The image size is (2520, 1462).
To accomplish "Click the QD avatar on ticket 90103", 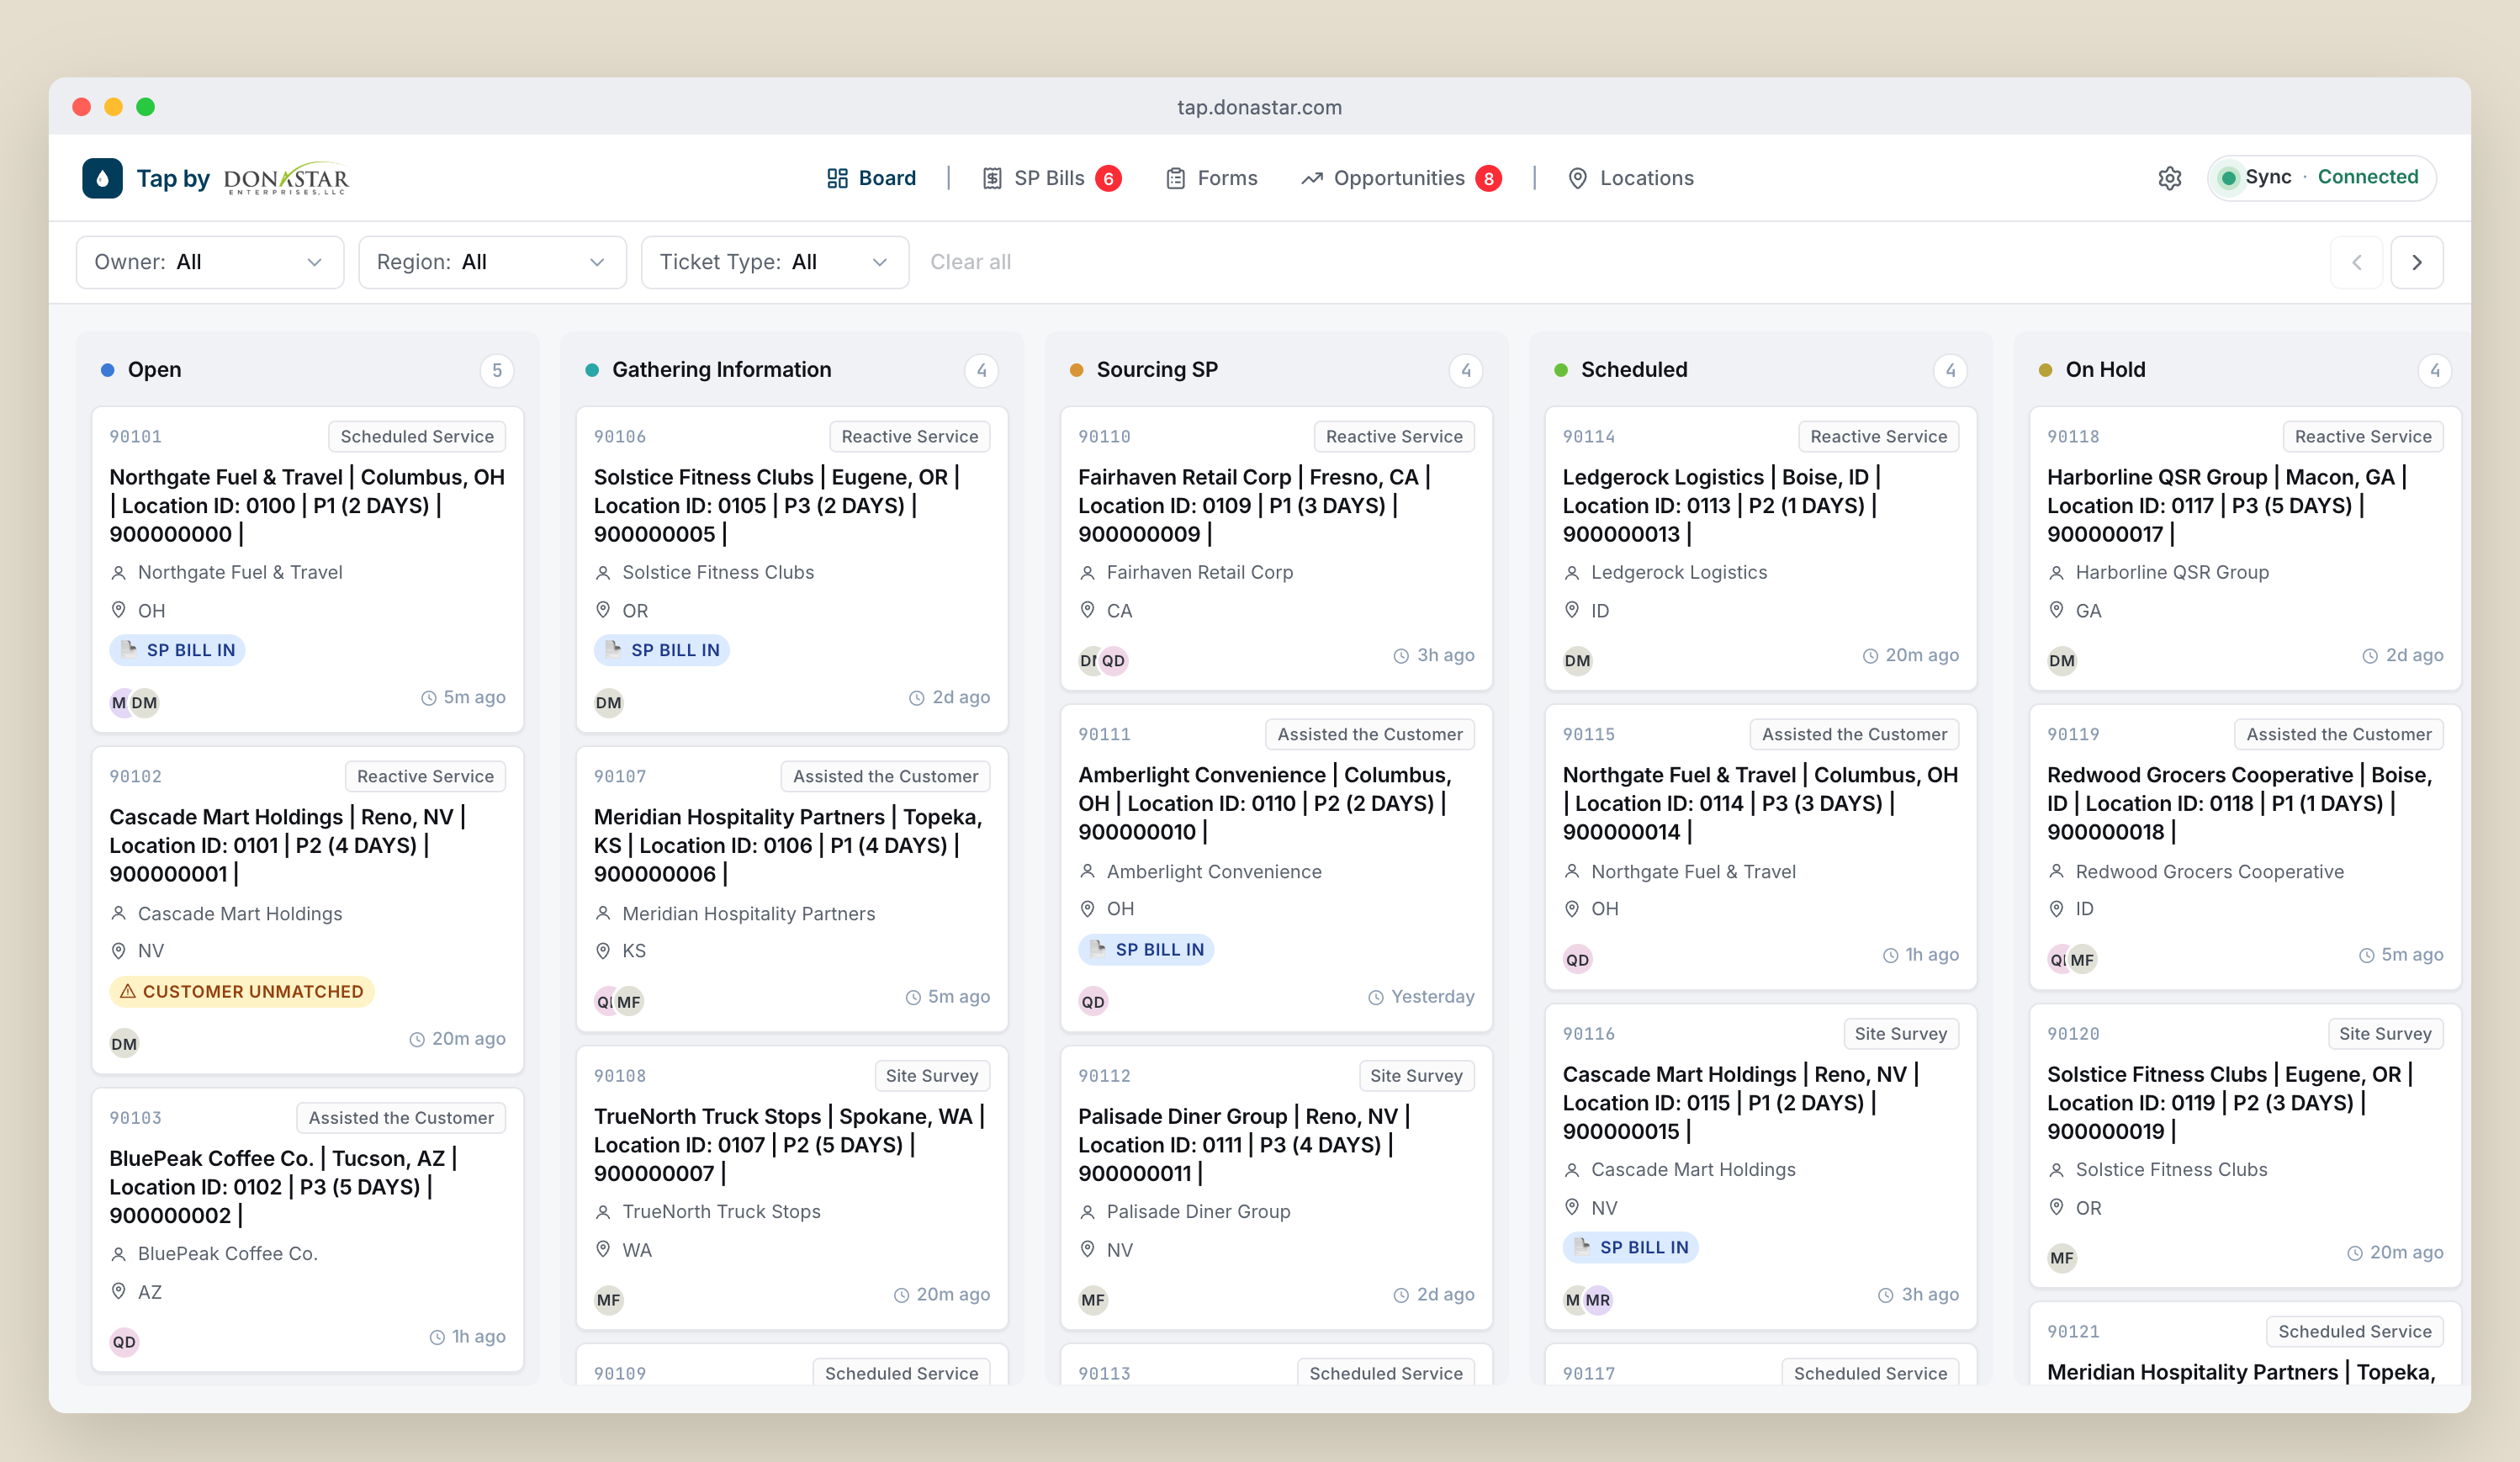I will [x=124, y=1342].
